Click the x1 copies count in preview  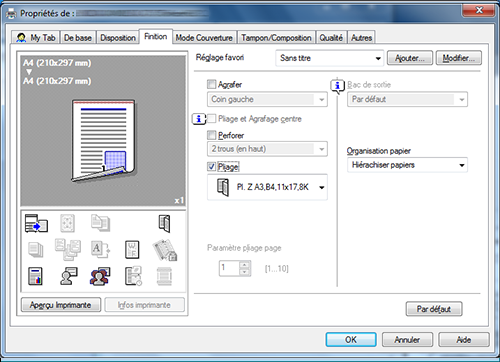pyautogui.click(x=179, y=200)
